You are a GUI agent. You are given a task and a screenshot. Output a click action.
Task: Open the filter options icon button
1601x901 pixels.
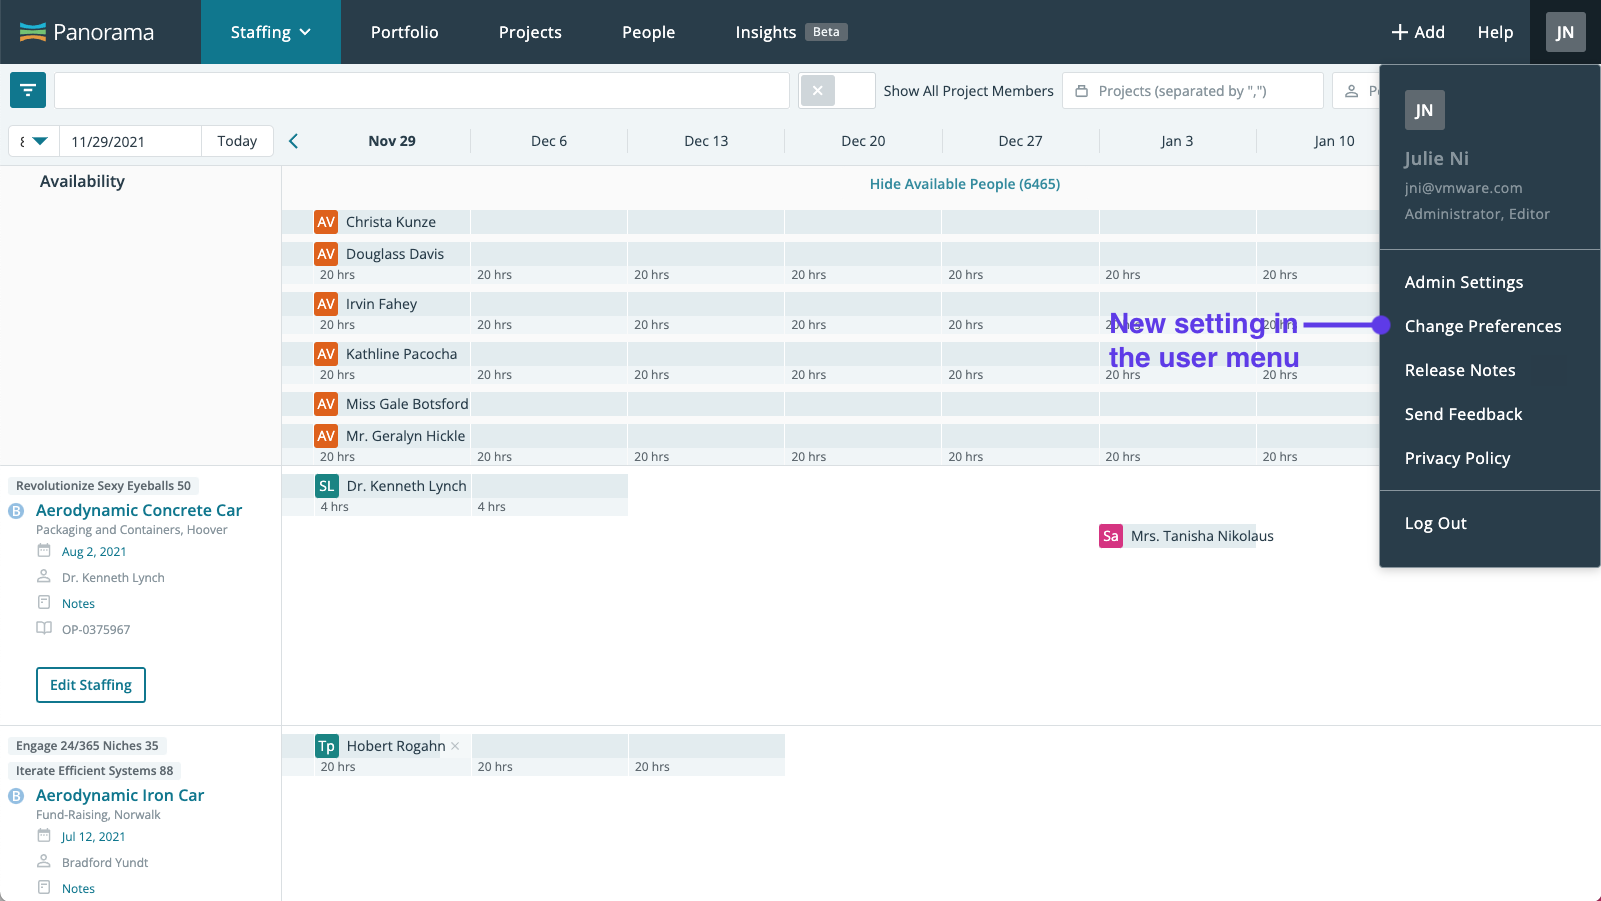(28, 90)
